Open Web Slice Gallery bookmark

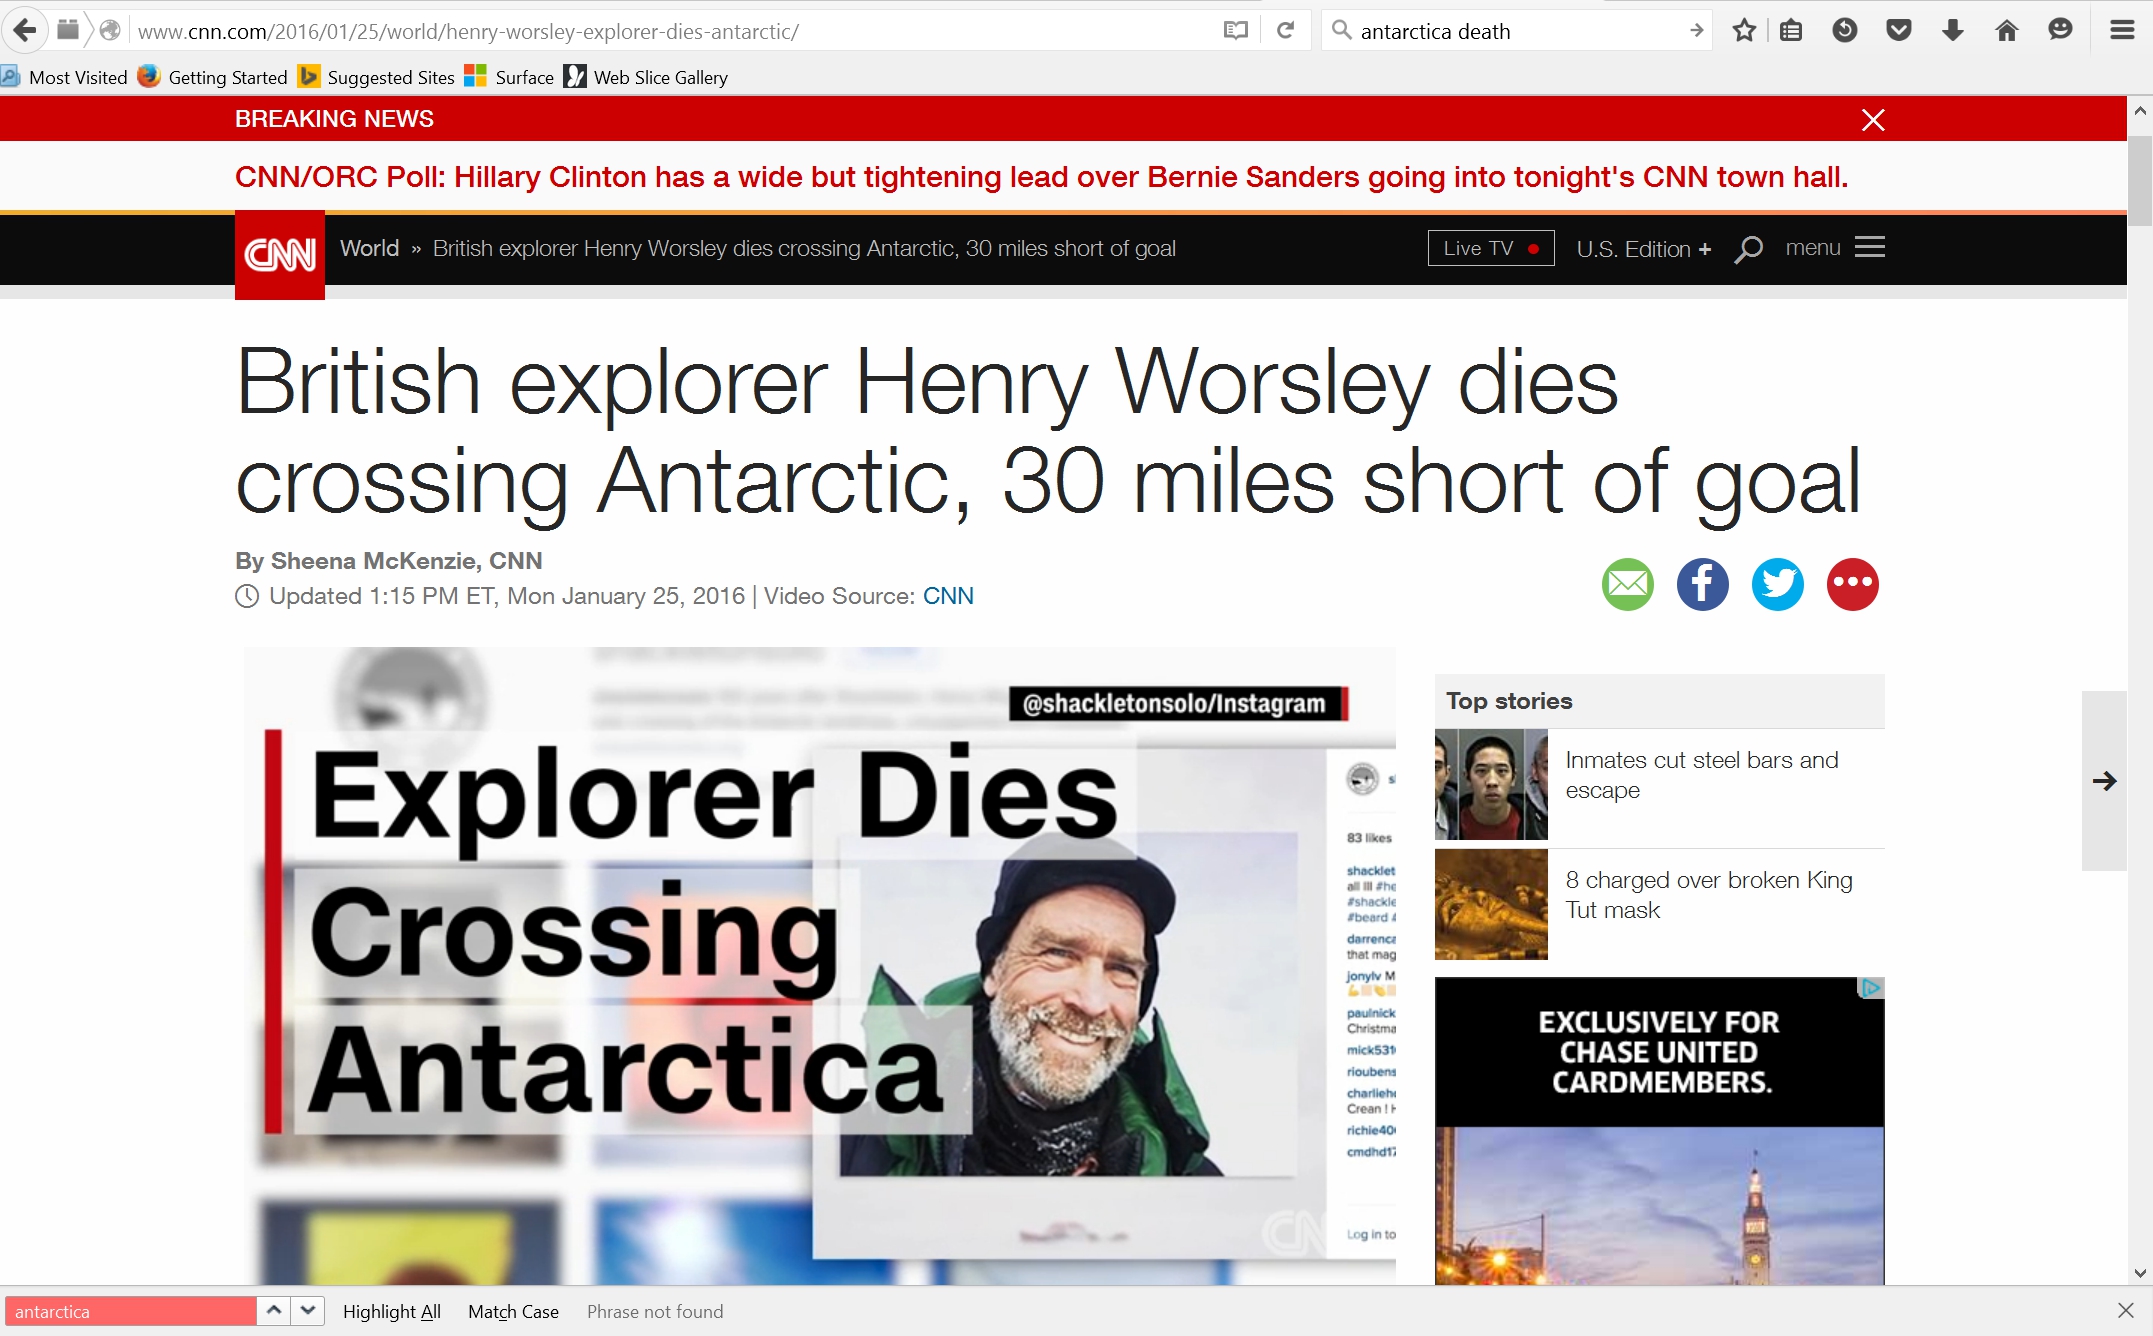[646, 77]
